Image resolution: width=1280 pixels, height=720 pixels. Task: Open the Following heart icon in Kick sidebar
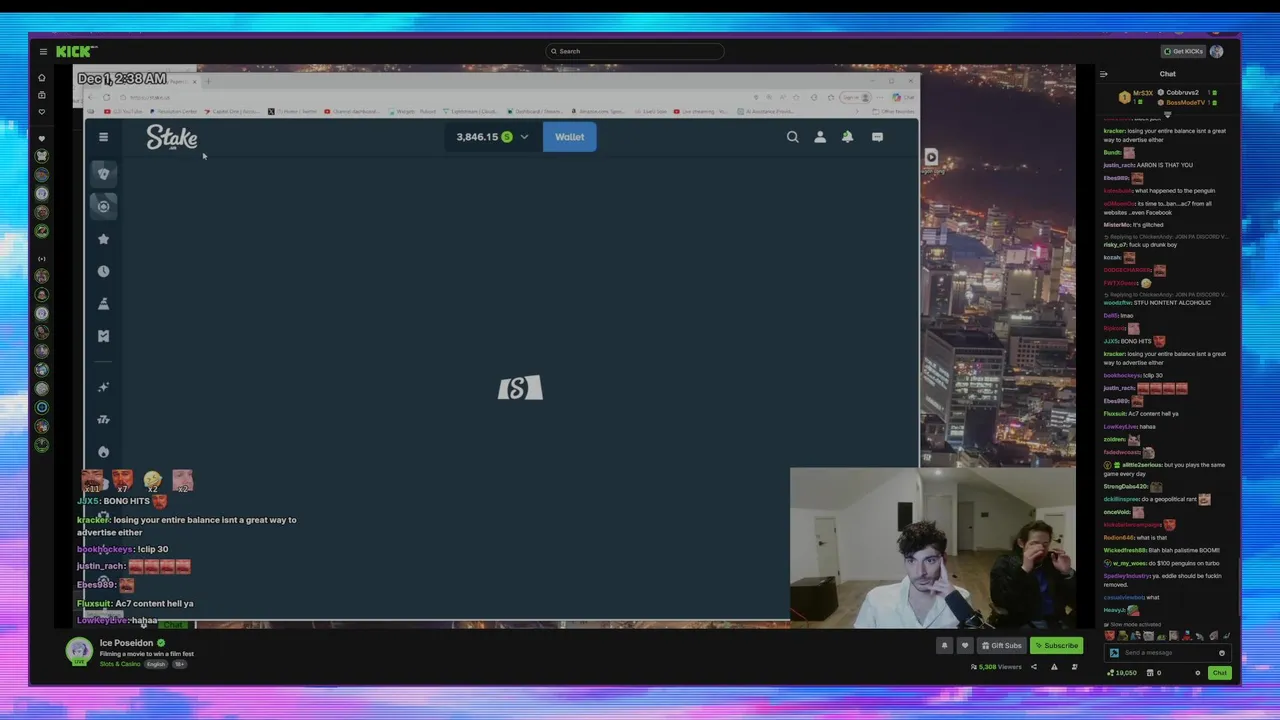pyautogui.click(x=41, y=112)
